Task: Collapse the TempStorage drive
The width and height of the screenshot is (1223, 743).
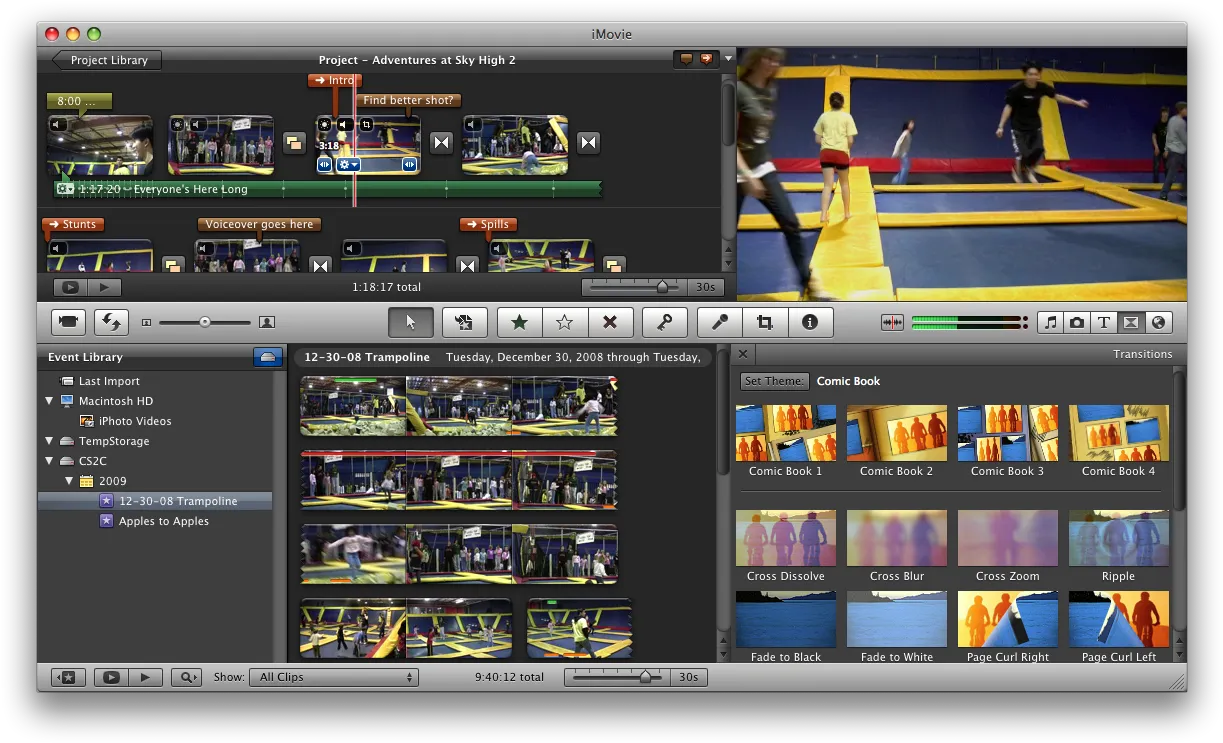Action: point(48,441)
